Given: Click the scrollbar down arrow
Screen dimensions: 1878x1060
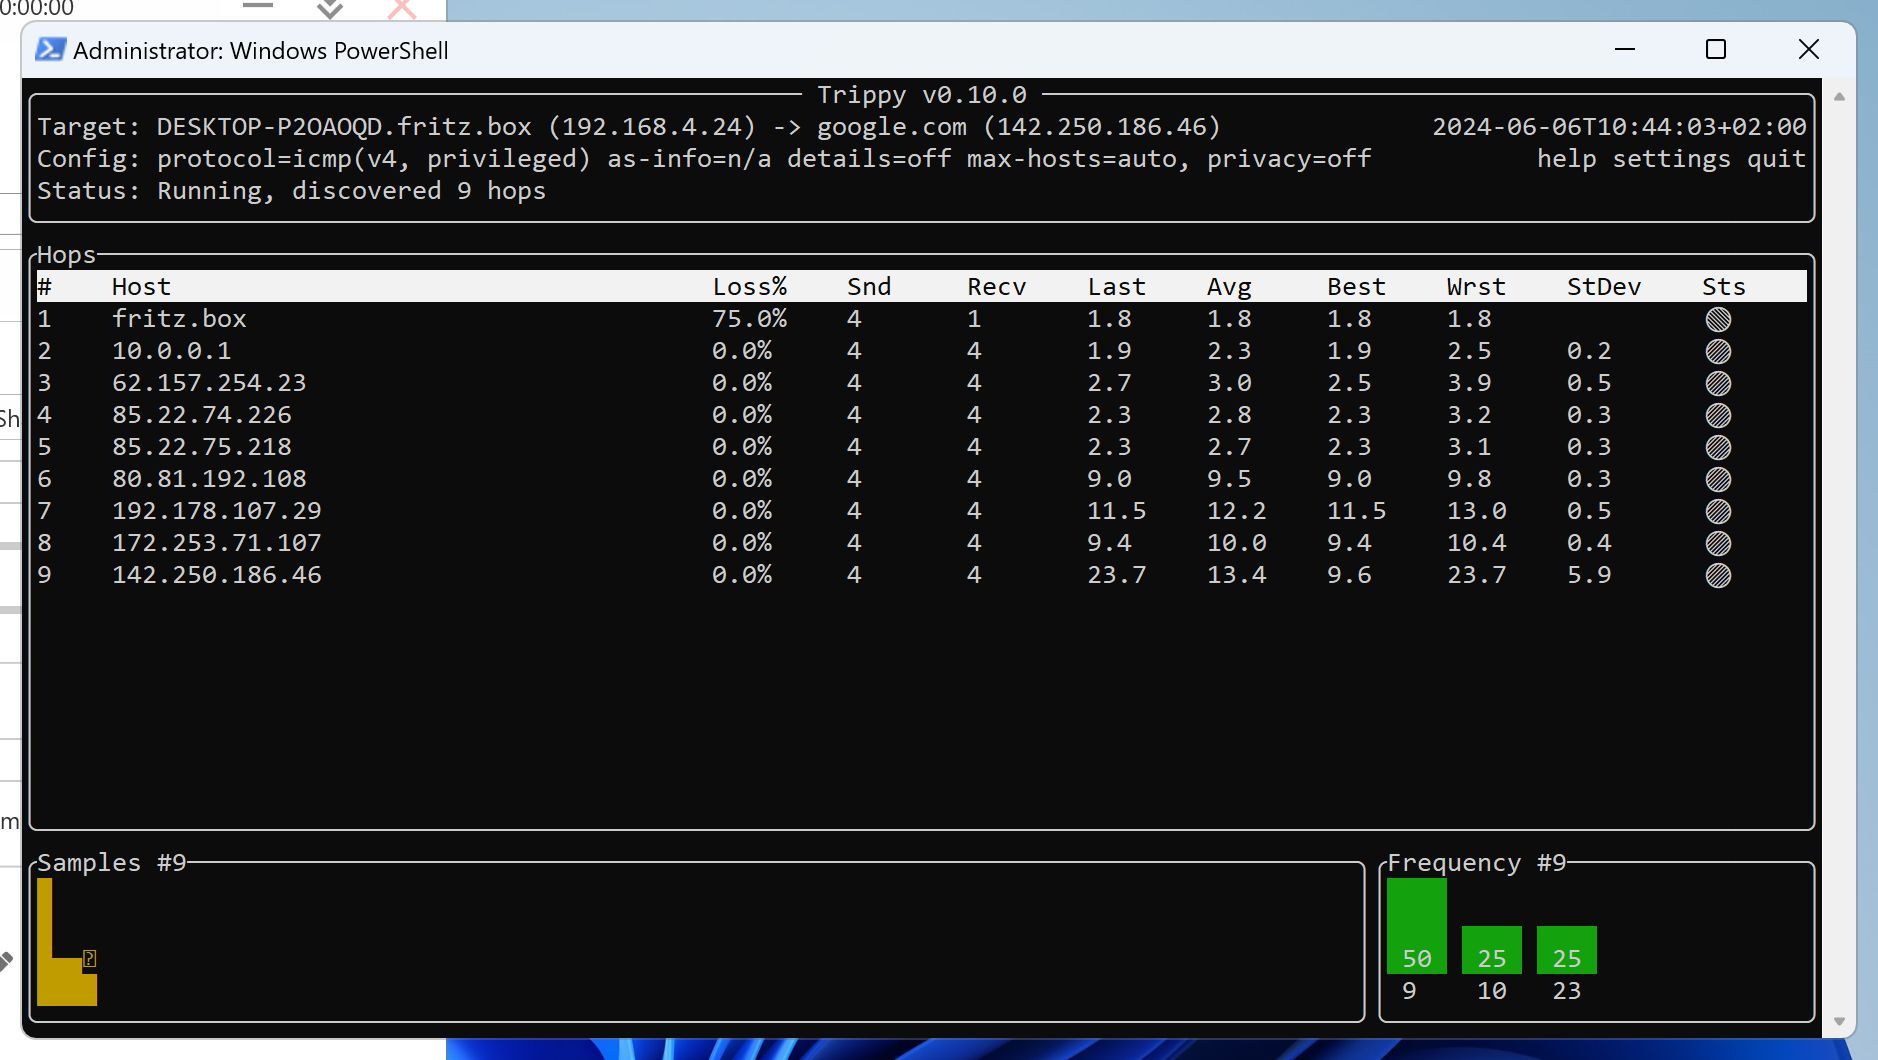Looking at the screenshot, I should click(x=1839, y=1021).
